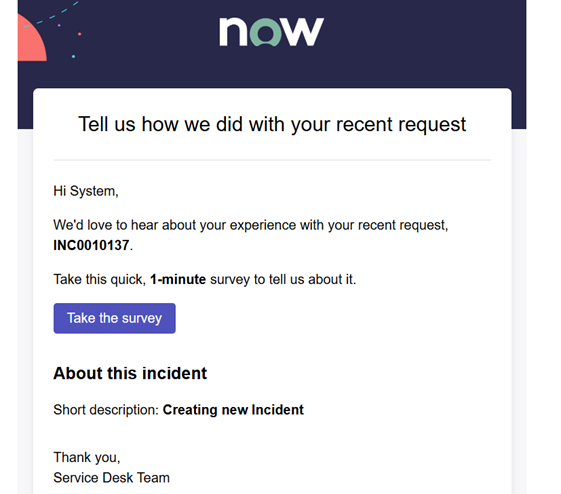
Task: Click the horizontal divider under the heading
Action: [272, 160]
